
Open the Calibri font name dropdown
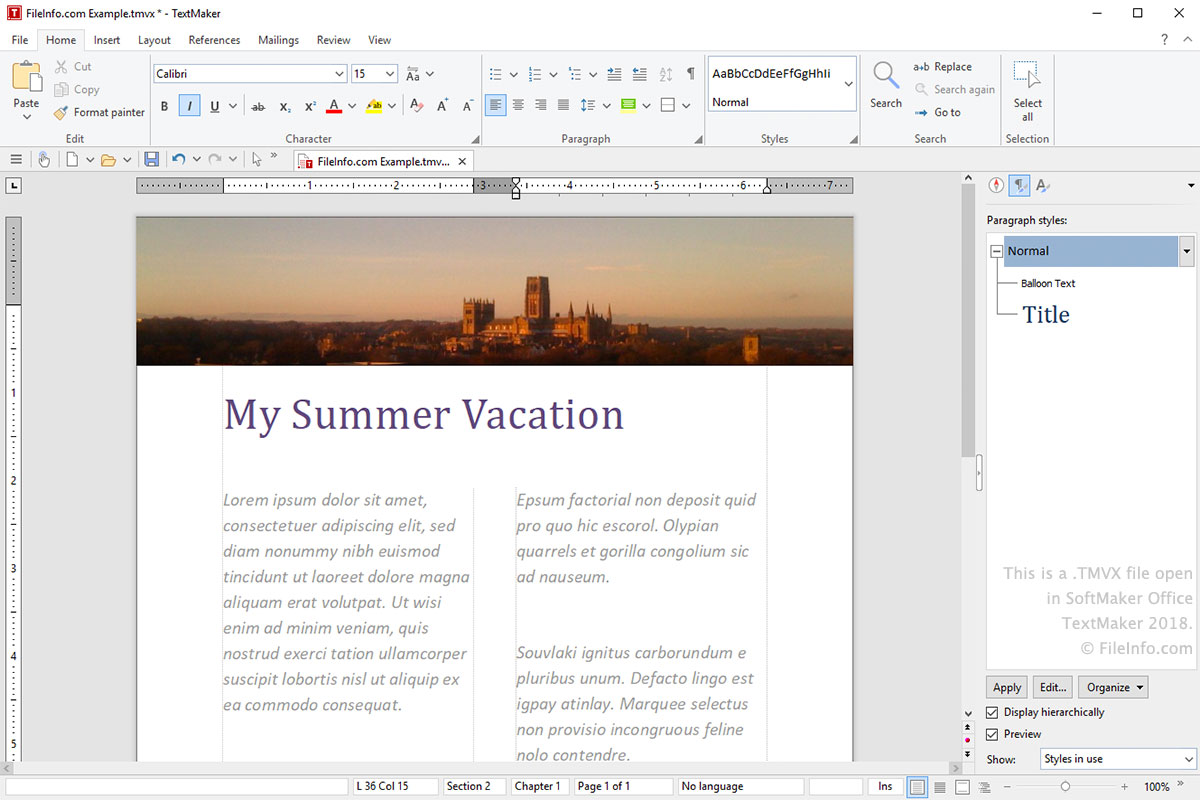pyautogui.click(x=340, y=74)
